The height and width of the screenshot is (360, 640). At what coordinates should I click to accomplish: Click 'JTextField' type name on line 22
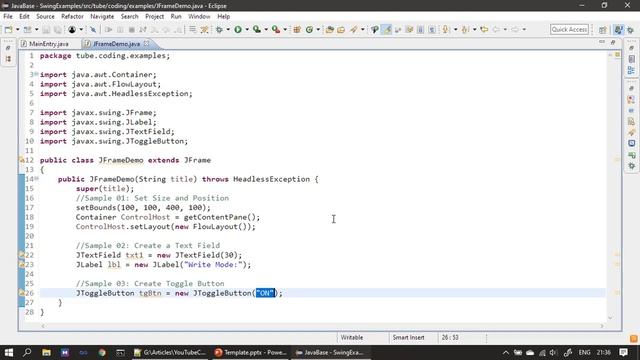(98, 255)
